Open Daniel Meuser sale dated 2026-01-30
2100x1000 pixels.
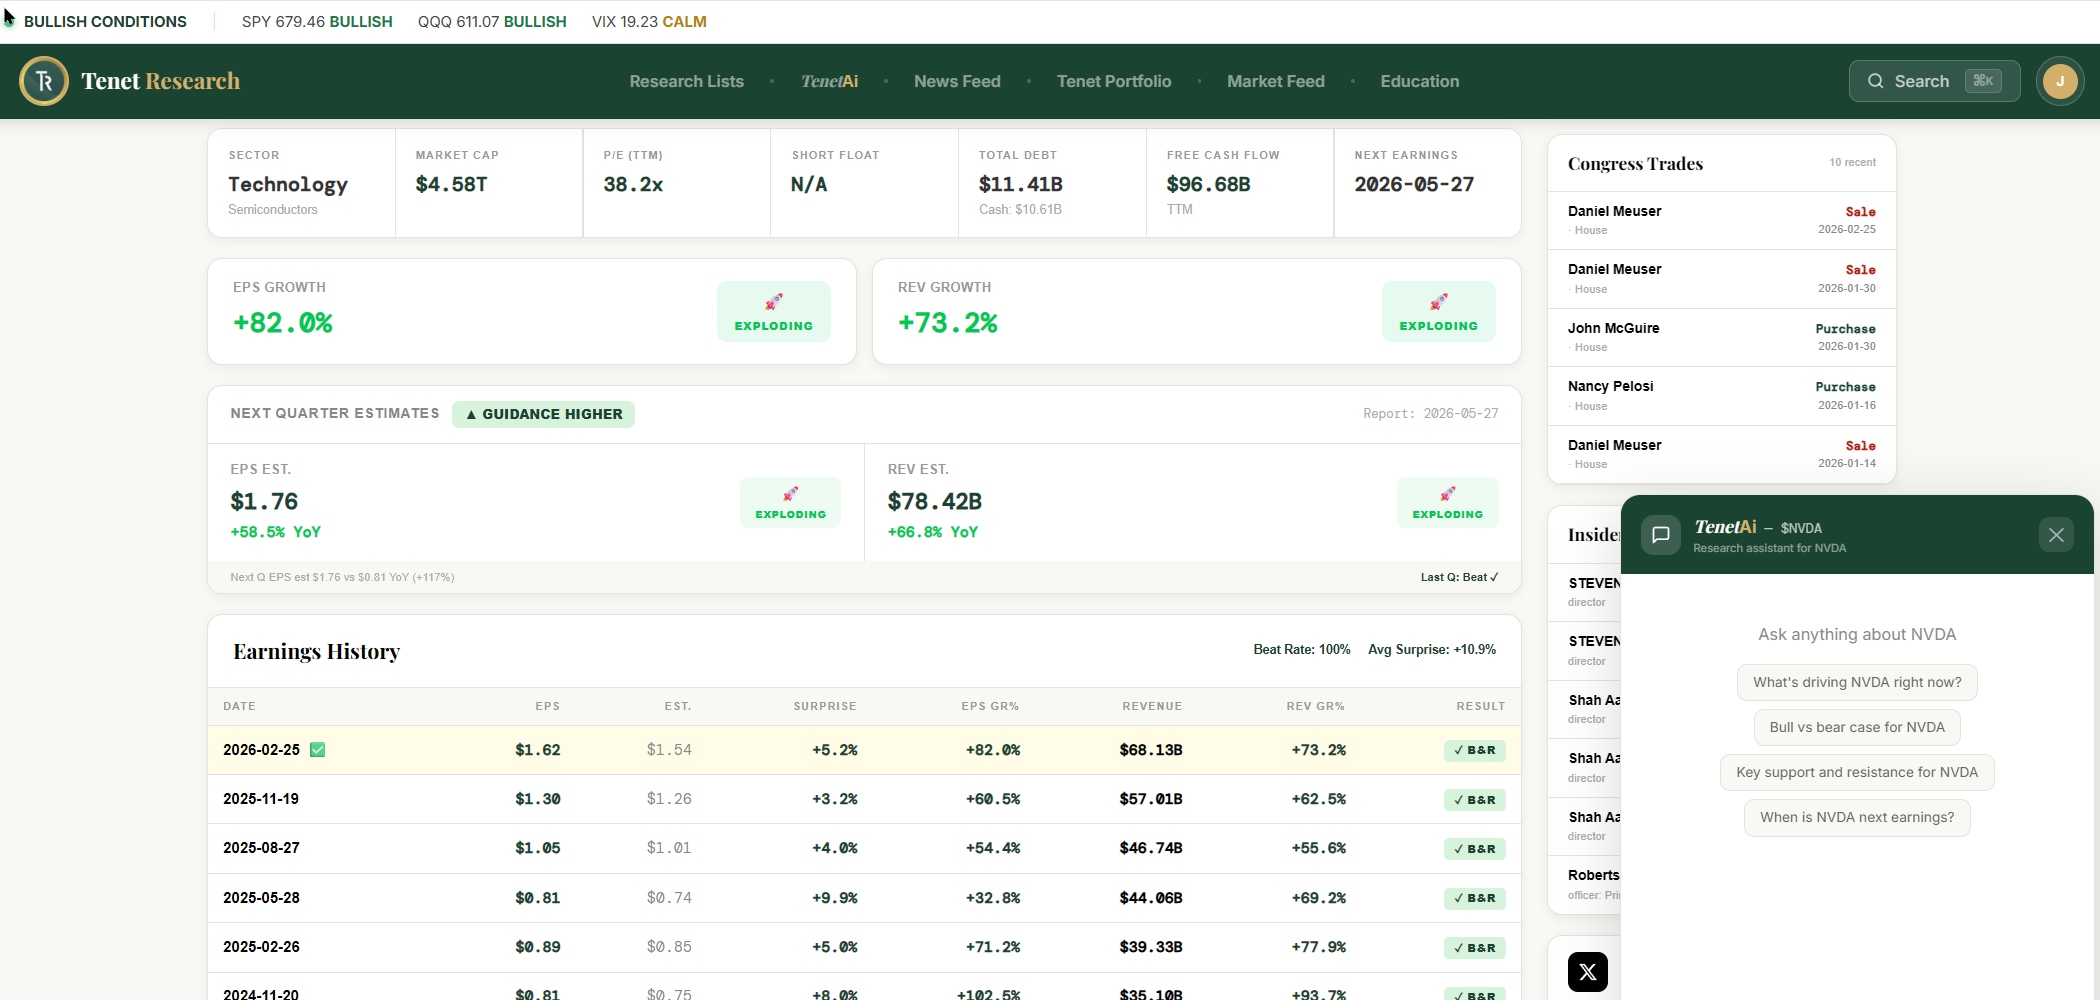[x=1721, y=279]
